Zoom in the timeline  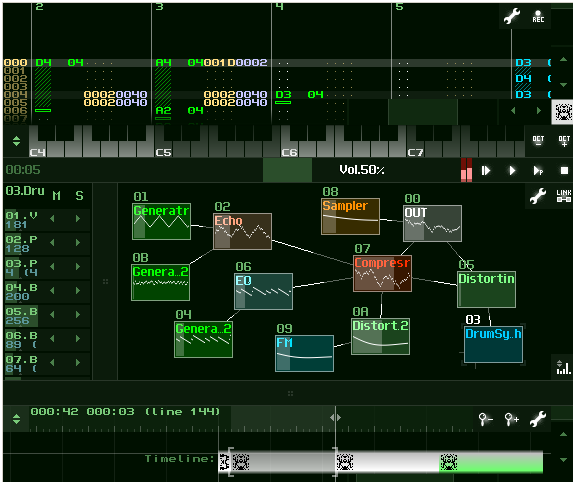coord(512,418)
